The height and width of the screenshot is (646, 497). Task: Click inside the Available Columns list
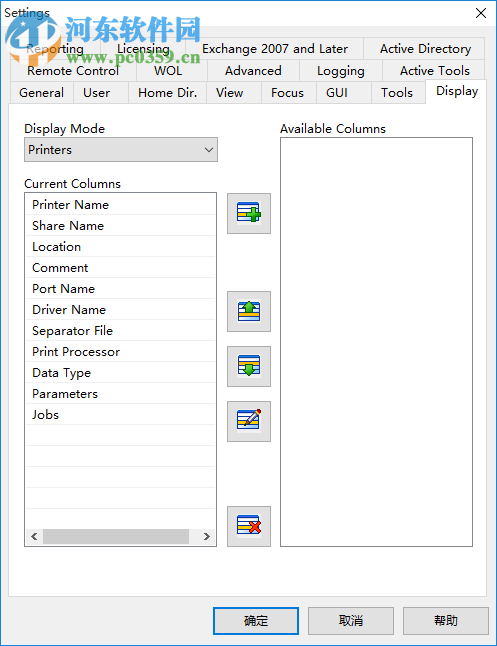coord(376,342)
